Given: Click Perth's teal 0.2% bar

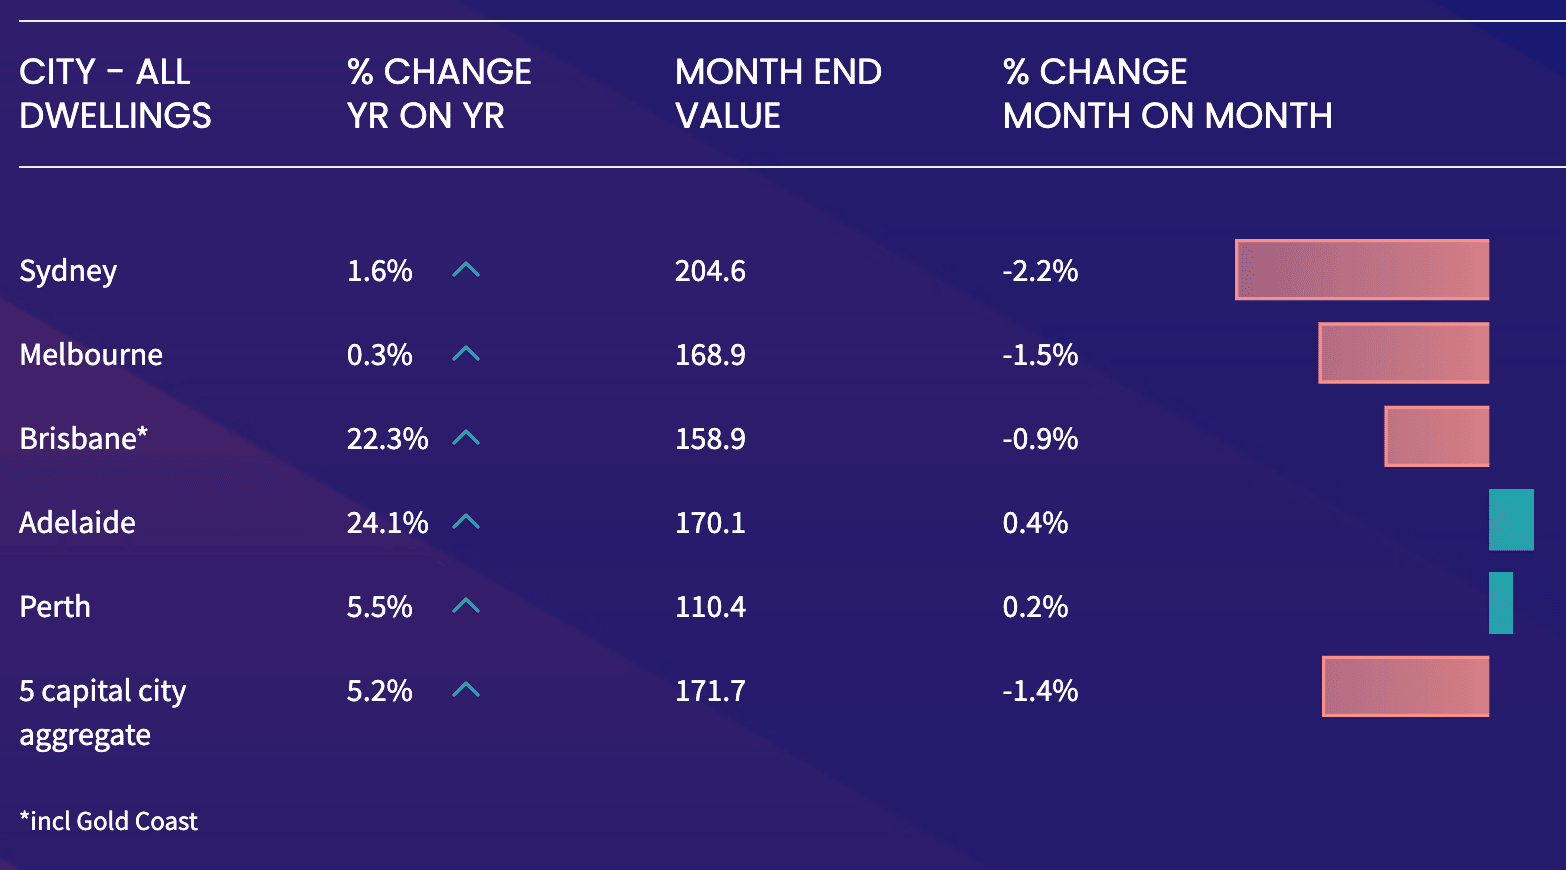Looking at the screenshot, I should [1500, 603].
